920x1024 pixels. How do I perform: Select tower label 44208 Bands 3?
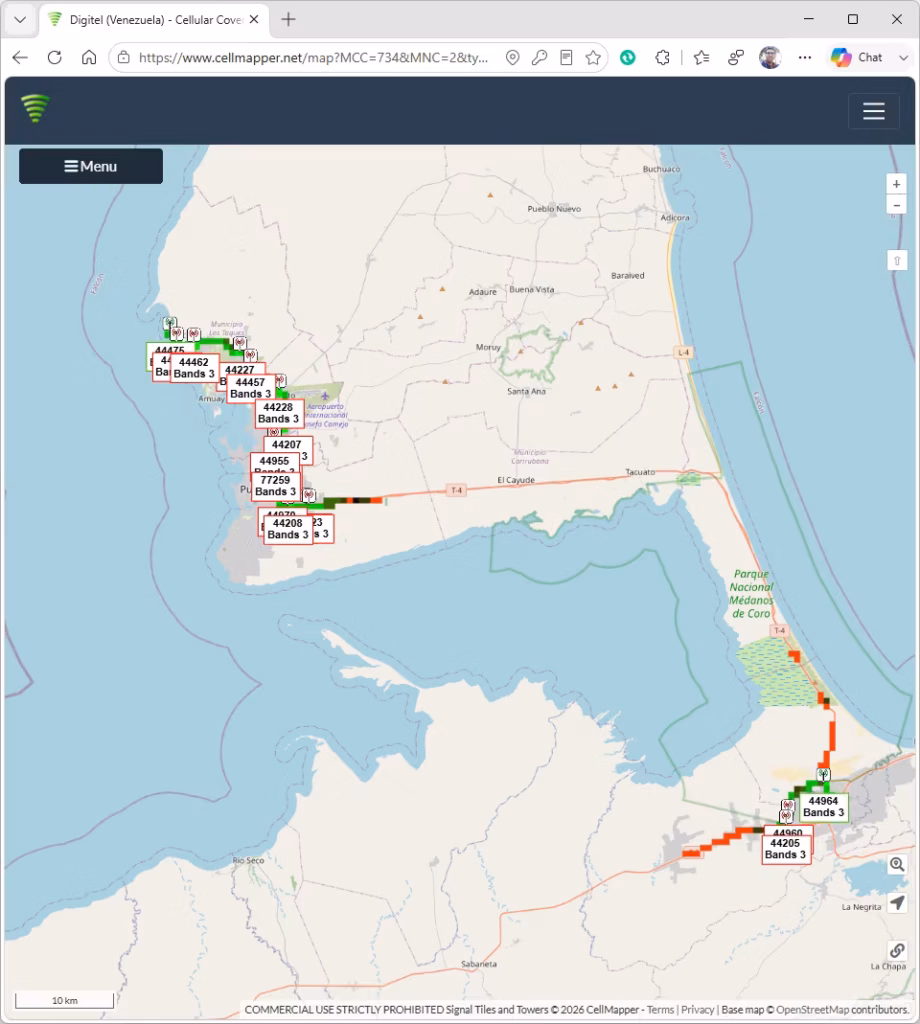point(288,529)
